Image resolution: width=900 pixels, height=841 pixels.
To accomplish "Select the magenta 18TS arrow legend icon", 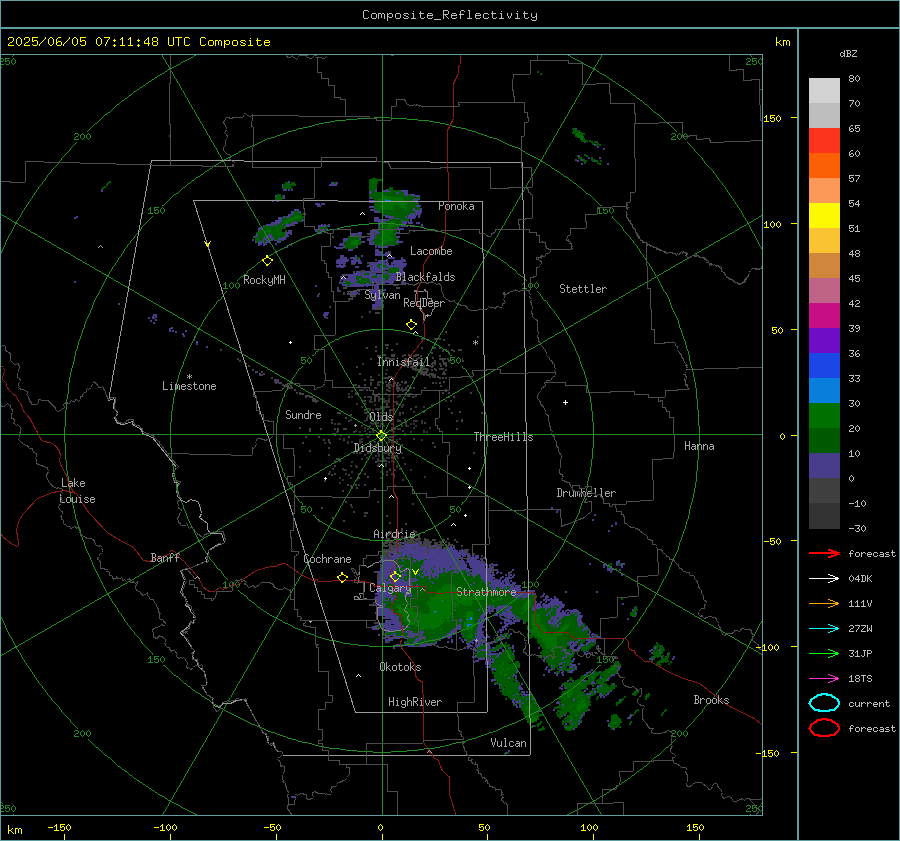I will click(x=824, y=679).
